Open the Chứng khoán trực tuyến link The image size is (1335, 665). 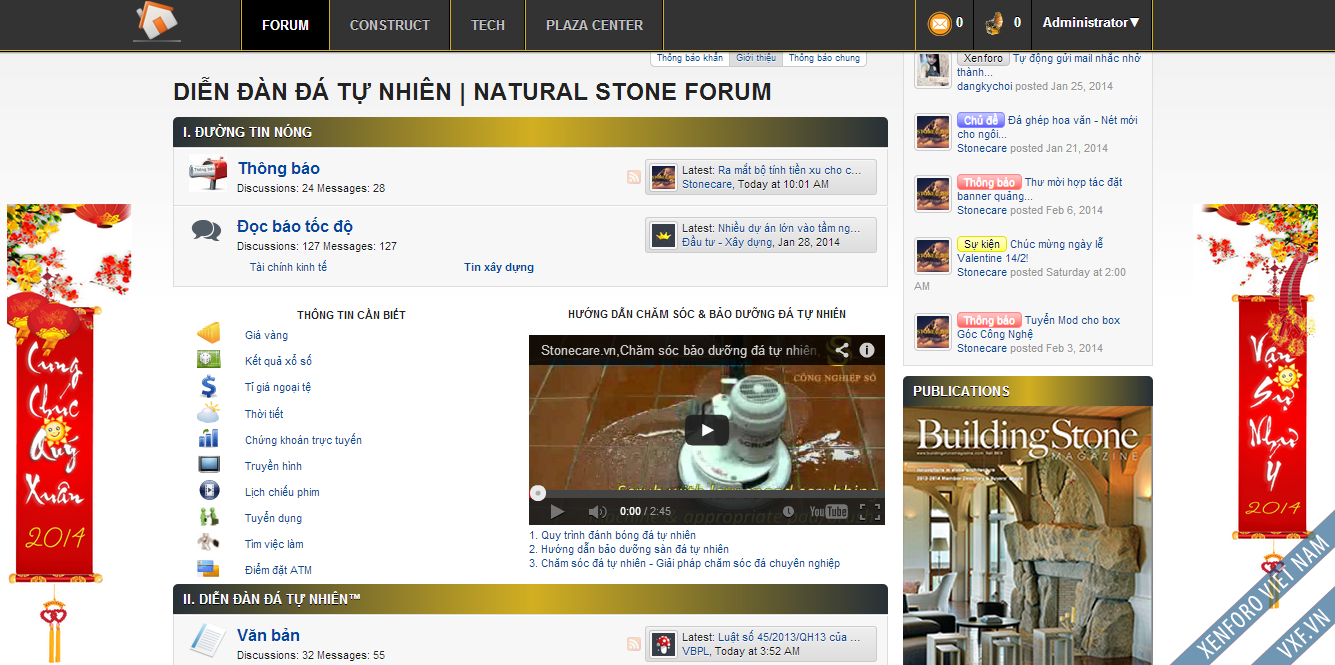303,440
